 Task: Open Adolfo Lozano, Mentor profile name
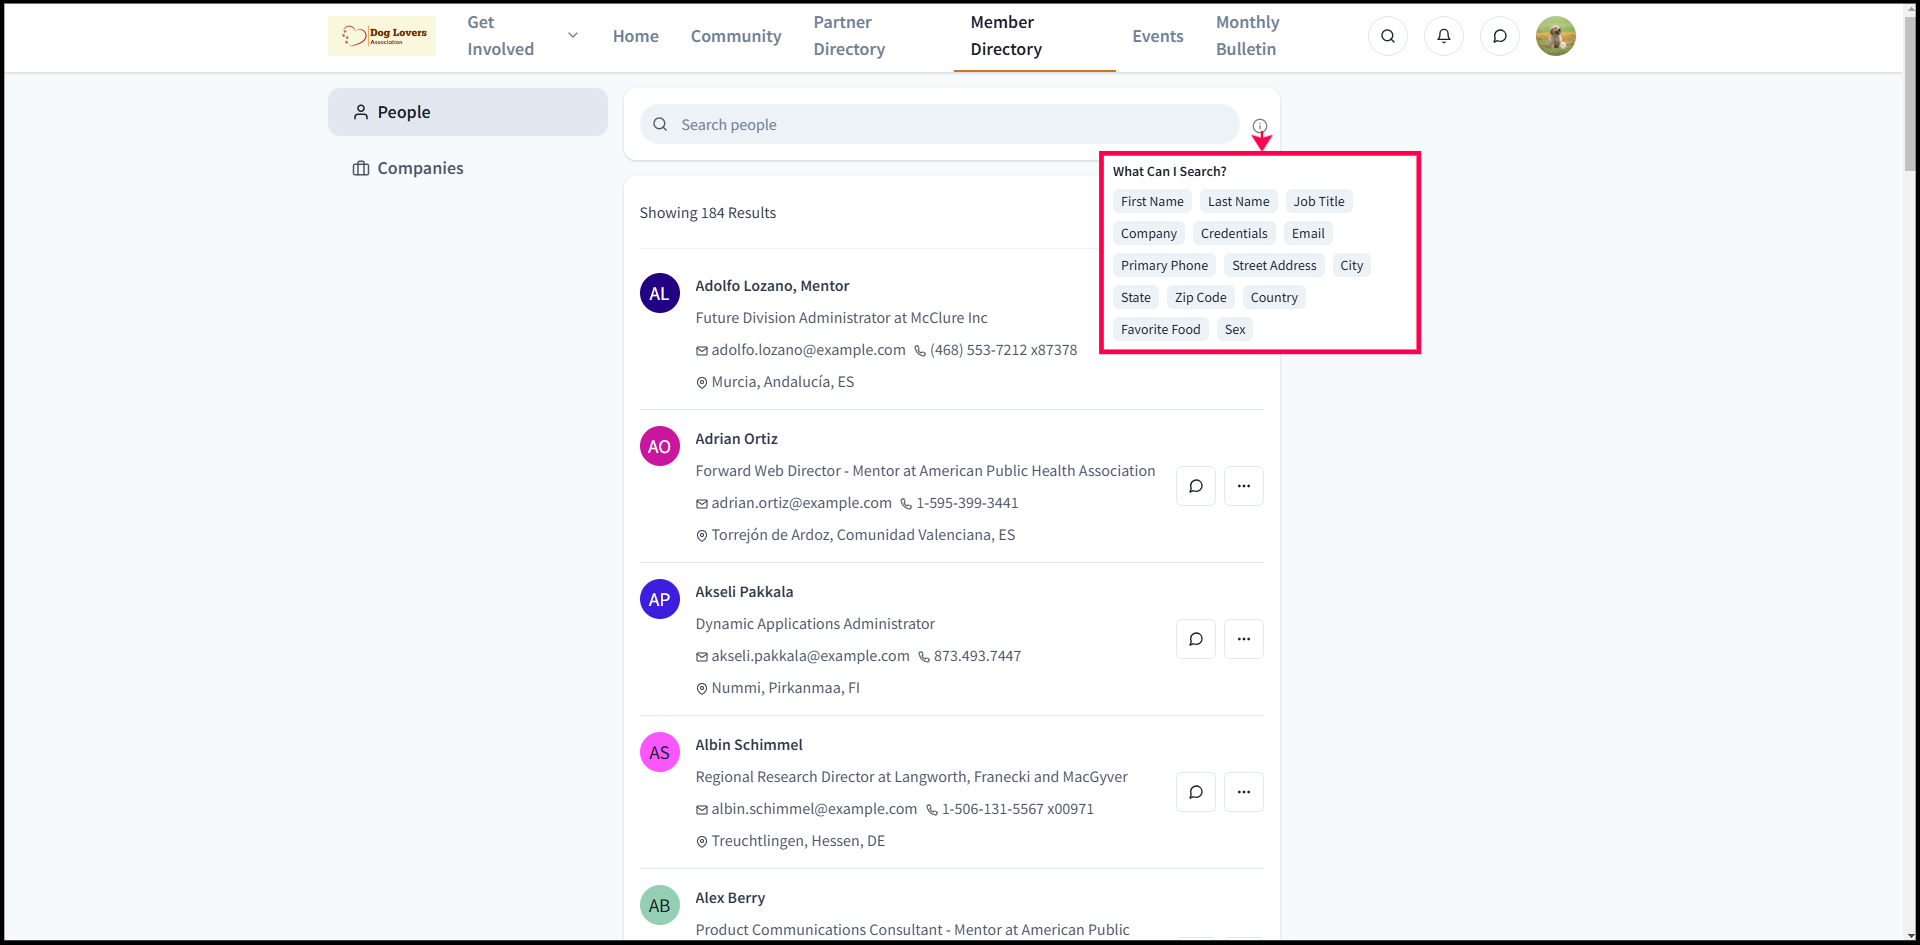772,286
